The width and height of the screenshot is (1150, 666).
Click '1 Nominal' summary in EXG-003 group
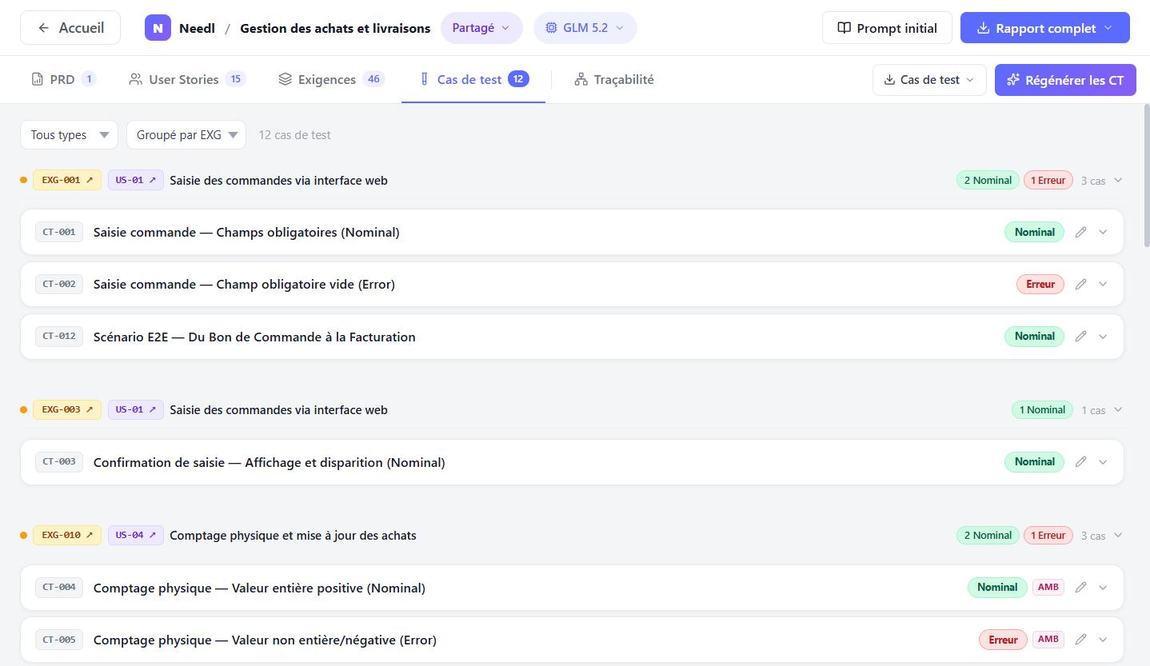1042,410
